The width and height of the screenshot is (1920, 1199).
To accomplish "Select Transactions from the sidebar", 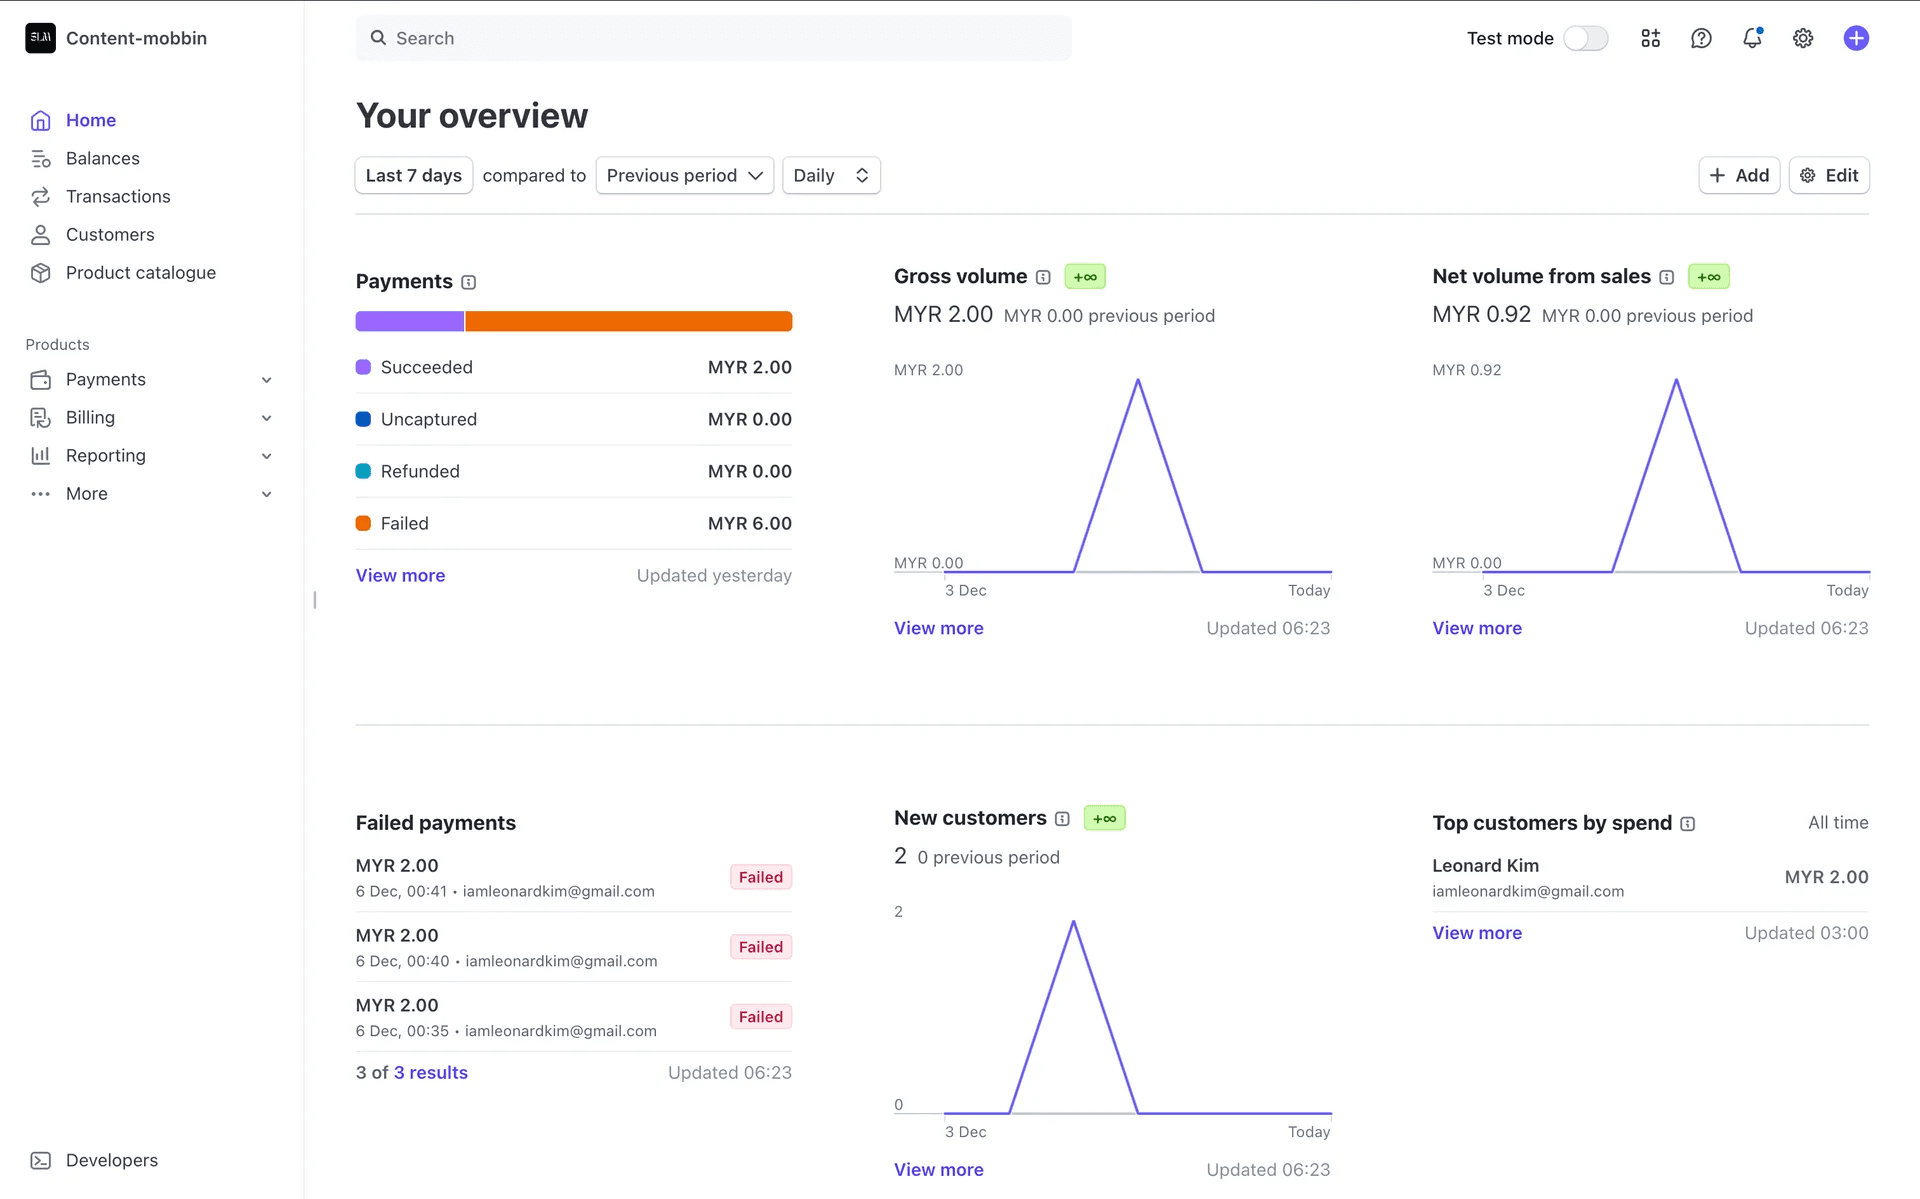I will pos(117,196).
